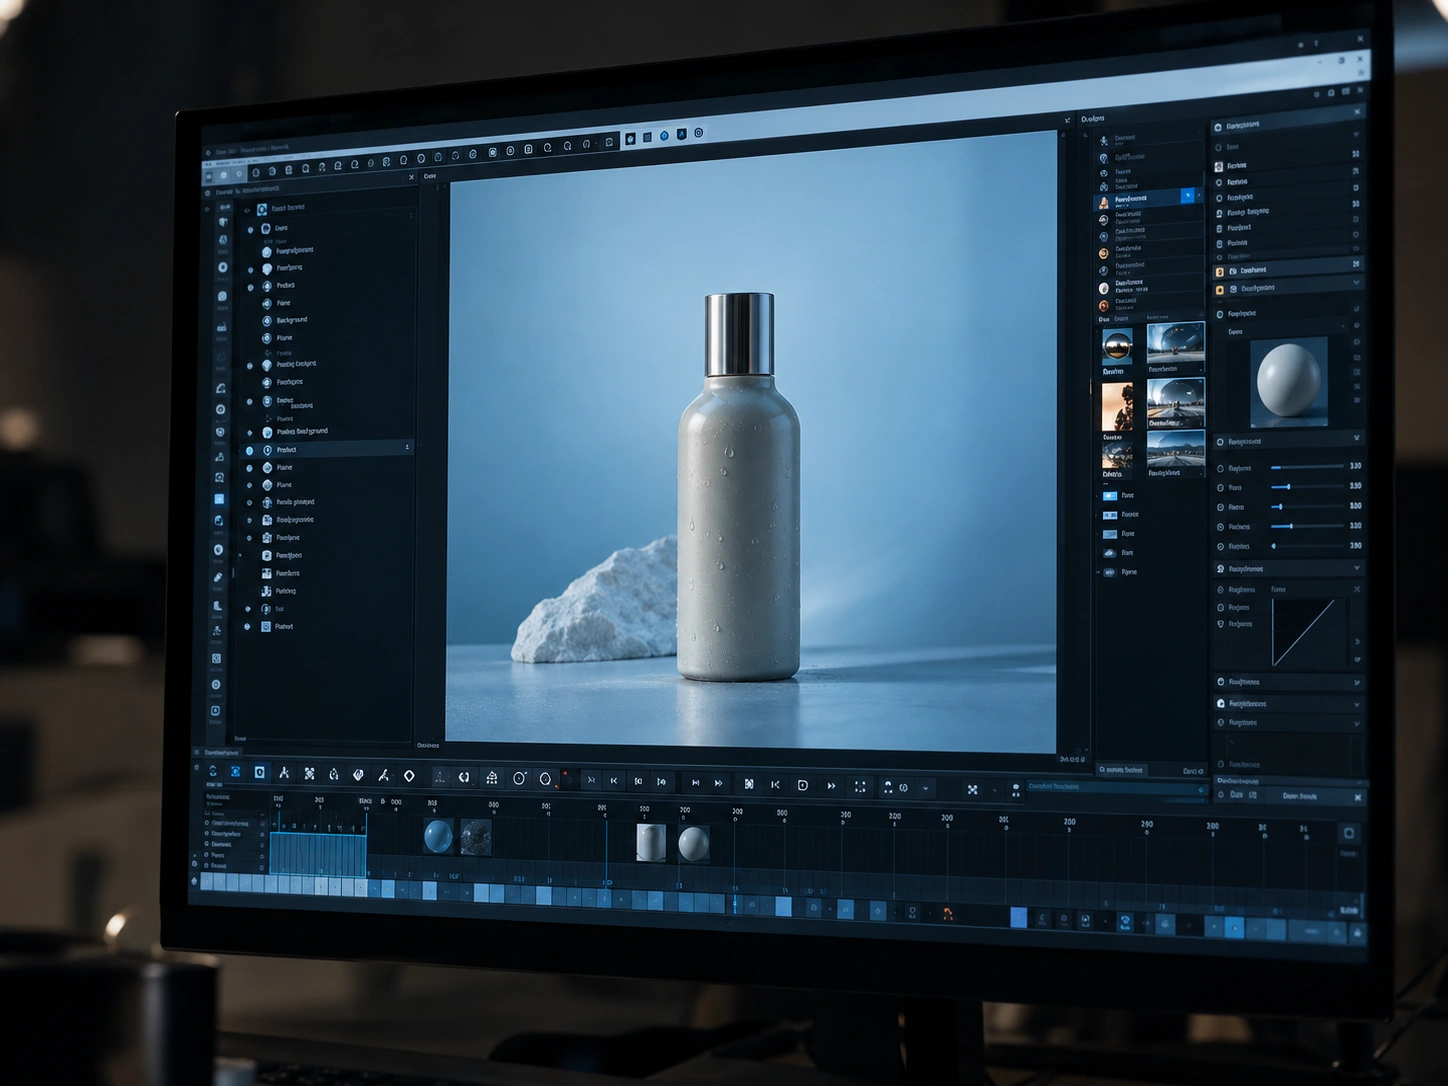Select the diamond keyframe icon in timeline toolbar

pyautogui.click(x=409, y=776)
